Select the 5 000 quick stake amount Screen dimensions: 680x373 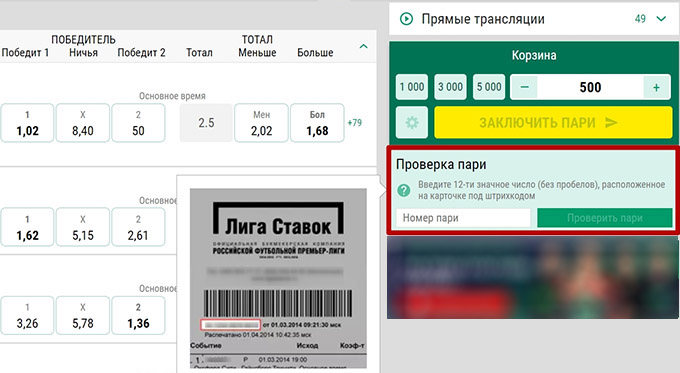click(489, 87)
